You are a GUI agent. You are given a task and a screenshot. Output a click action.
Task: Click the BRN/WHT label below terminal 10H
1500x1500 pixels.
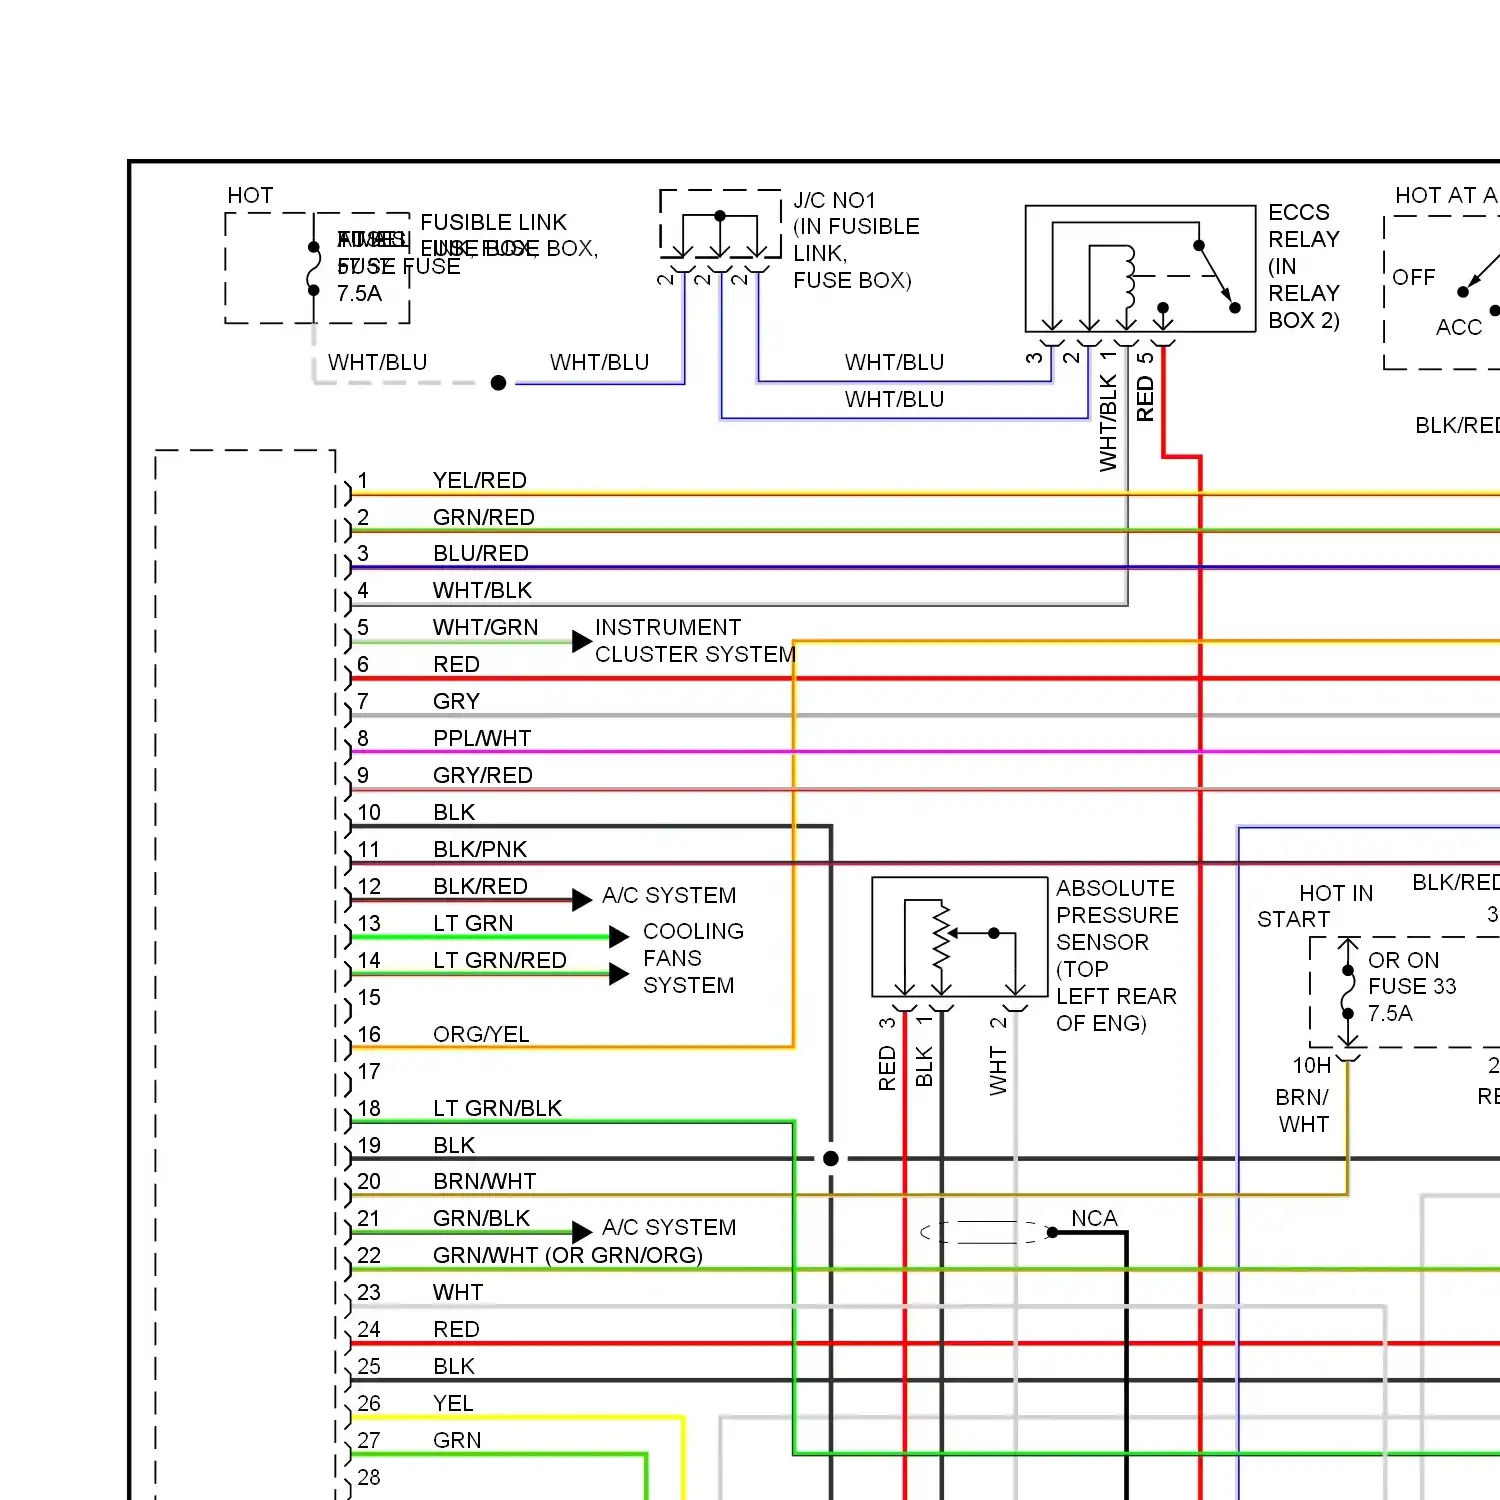(x=1302, y=1111)
